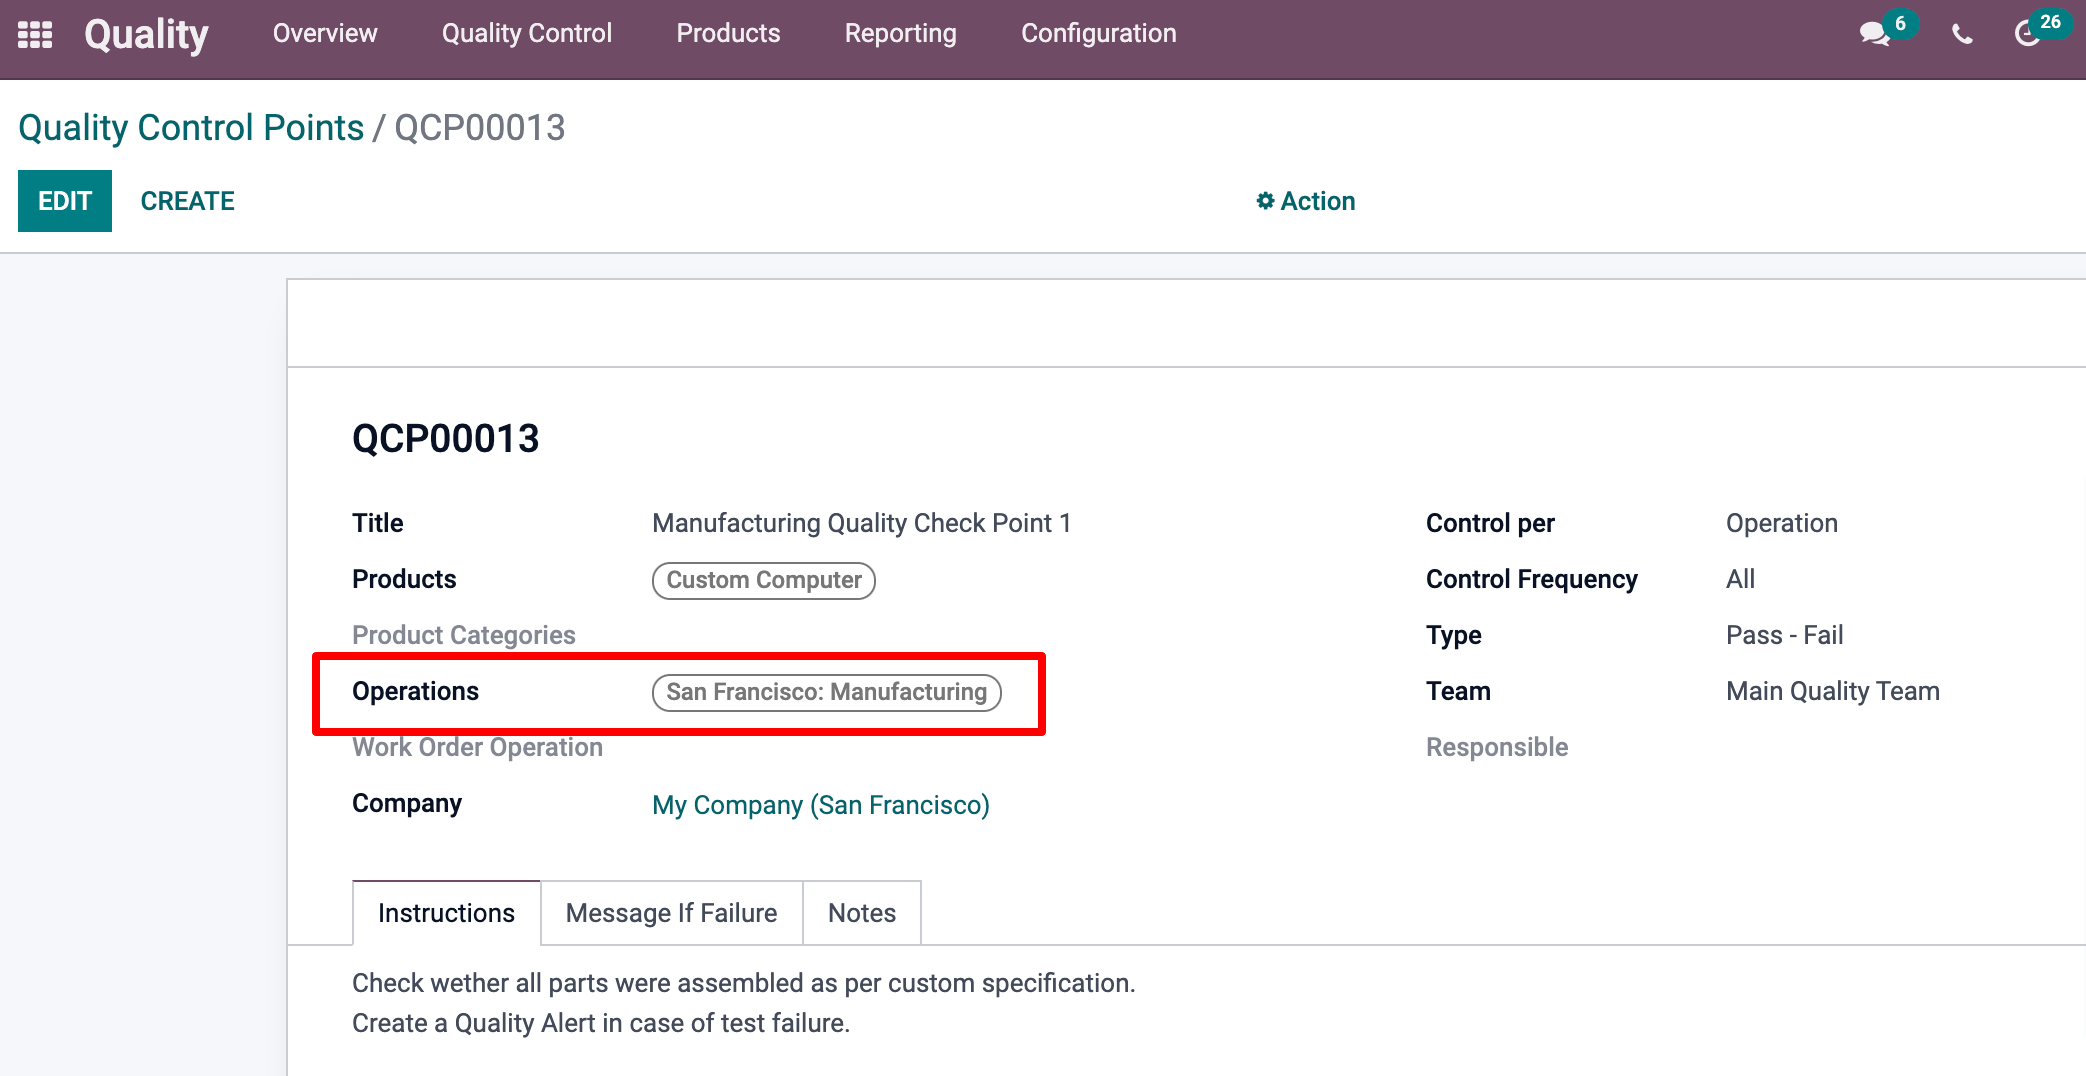This screenshot has width=2086, height=1076.
Task: Open My Company (San Francisco) link
Action: coord(820,805)
